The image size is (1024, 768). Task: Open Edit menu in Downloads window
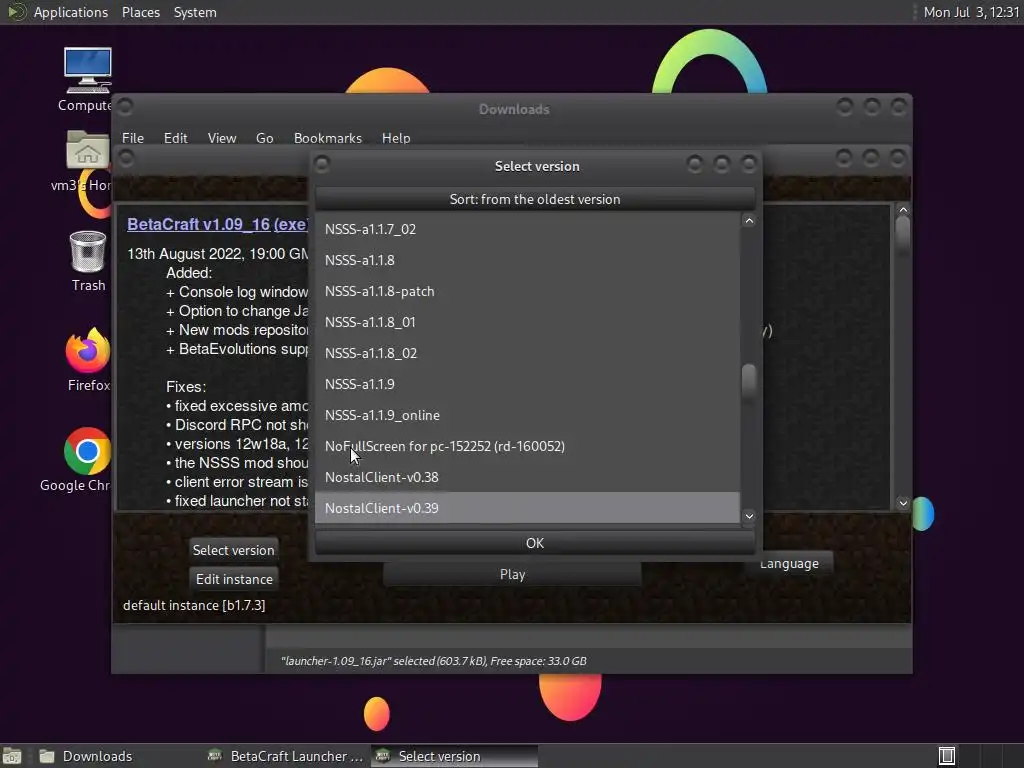(x=175, y=138)
